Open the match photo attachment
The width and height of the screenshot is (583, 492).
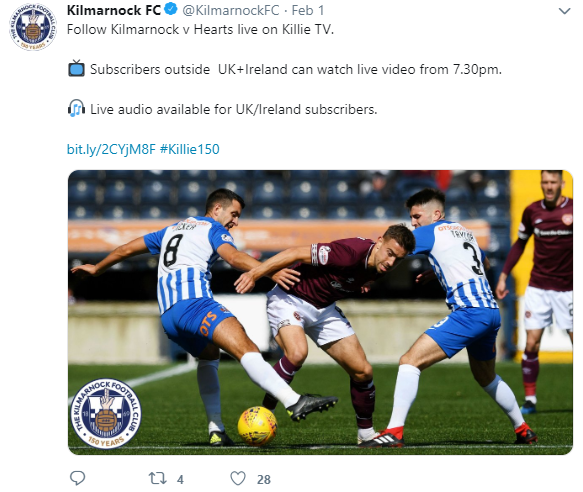click(320, 312)
